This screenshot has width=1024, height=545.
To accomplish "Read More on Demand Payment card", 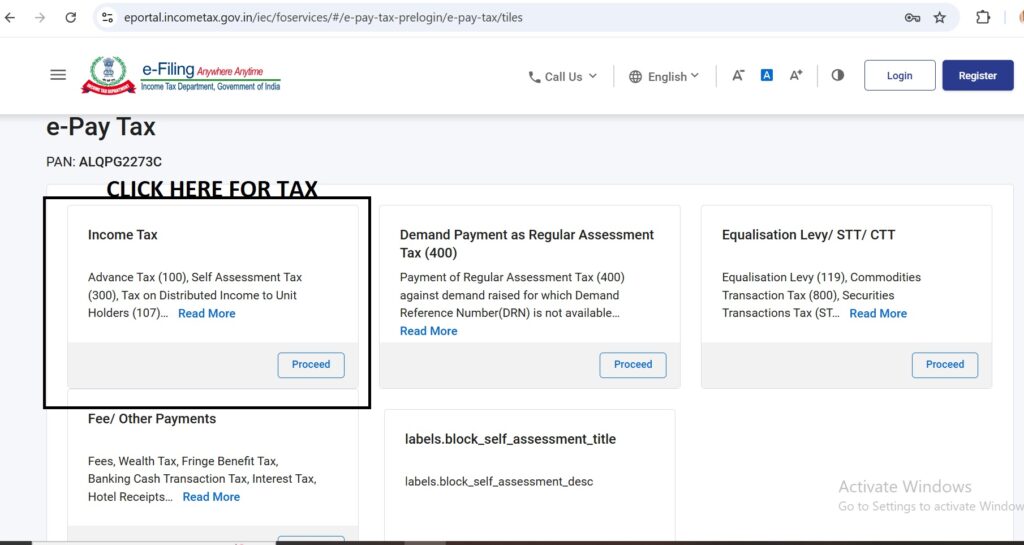I will click(x=428, y=331).
